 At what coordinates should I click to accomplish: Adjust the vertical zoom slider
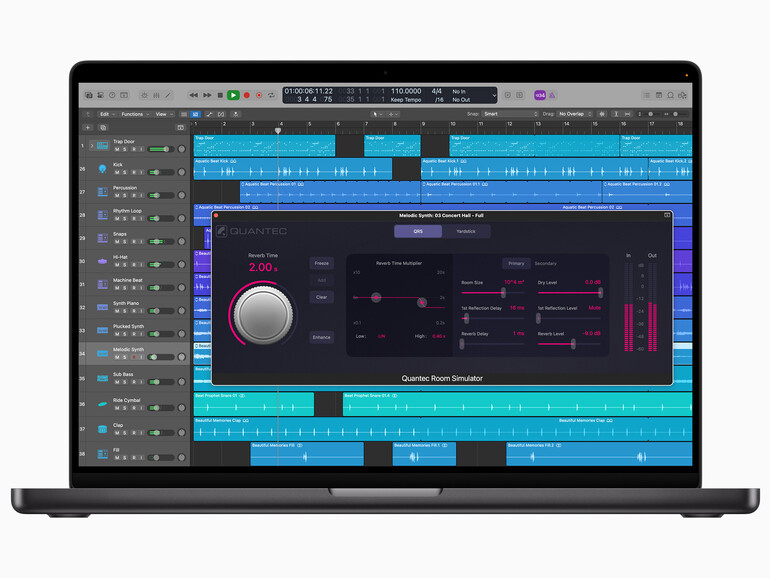click(x=650, y=114)
